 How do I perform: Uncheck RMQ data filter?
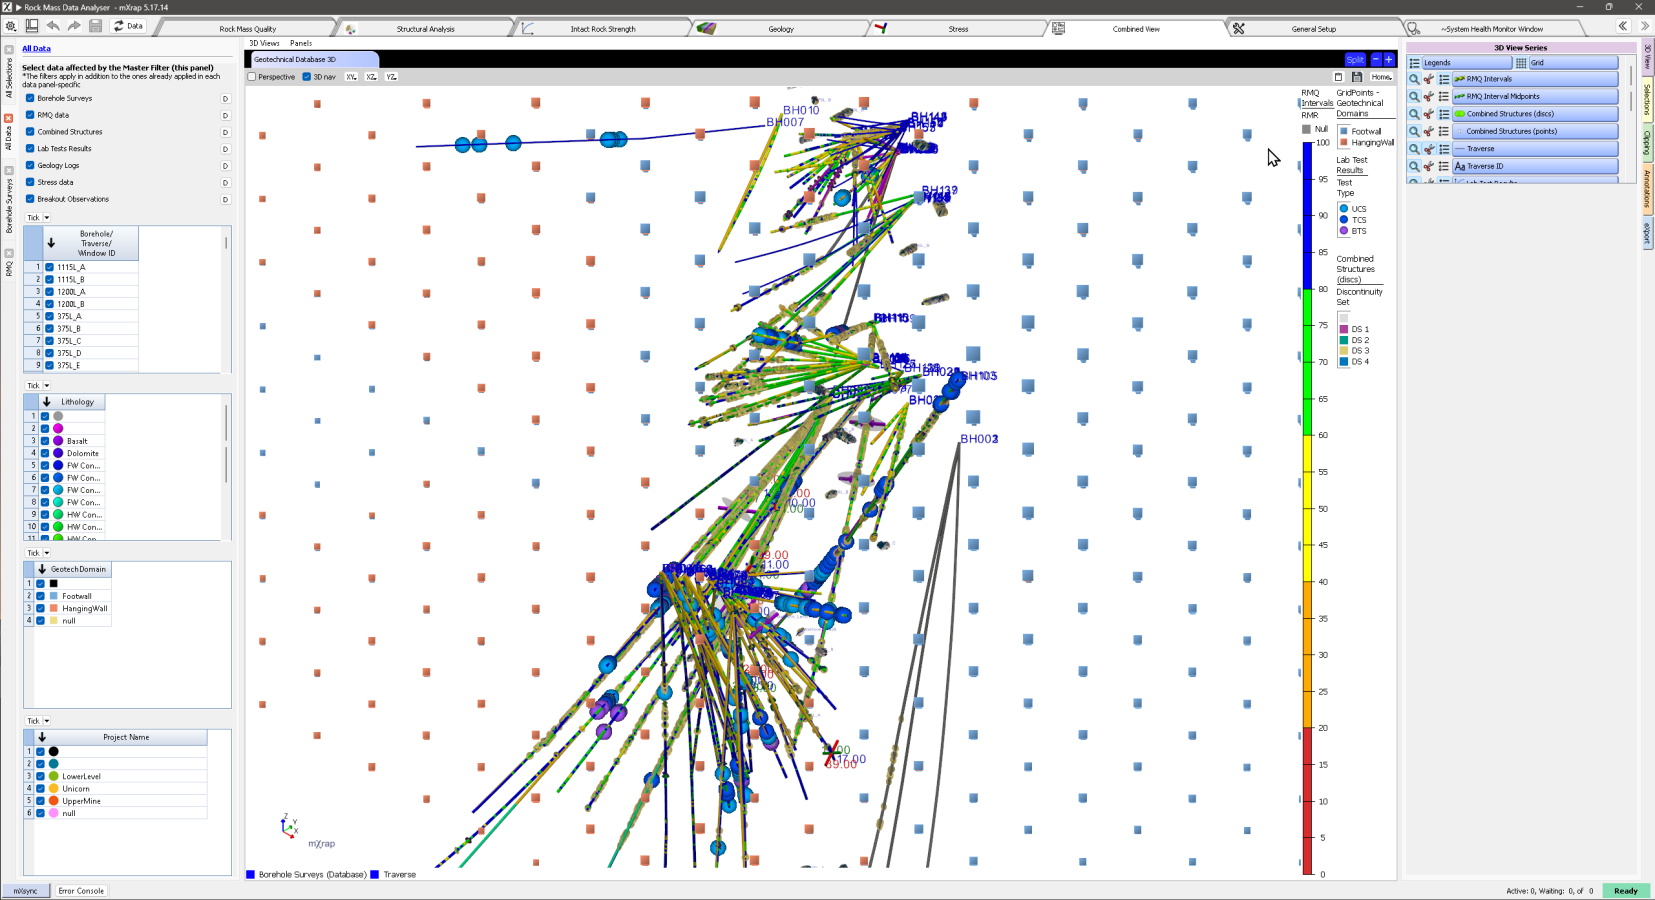(x=30, y=115)
